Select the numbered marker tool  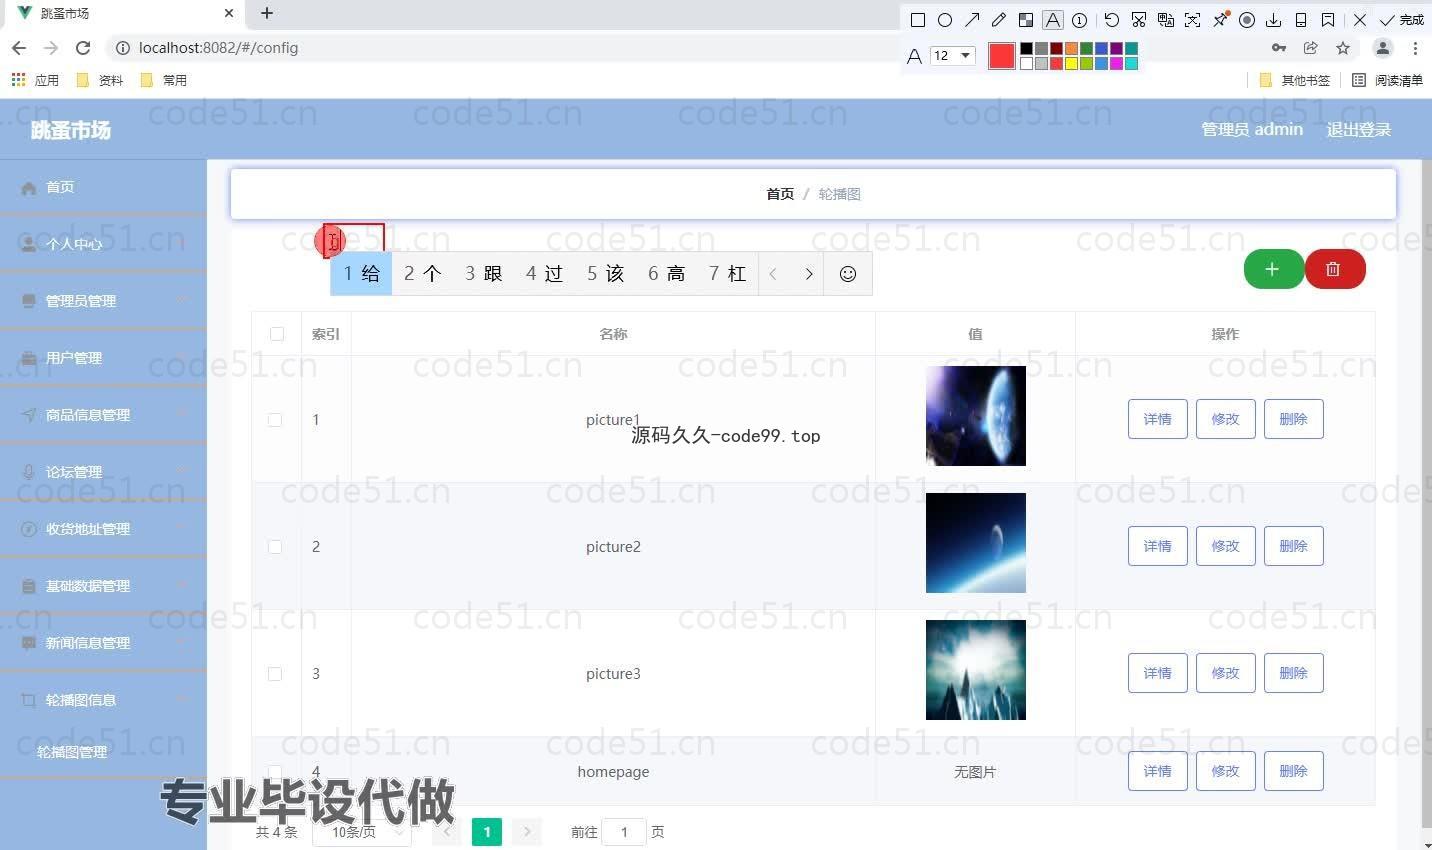point(1080,20)
